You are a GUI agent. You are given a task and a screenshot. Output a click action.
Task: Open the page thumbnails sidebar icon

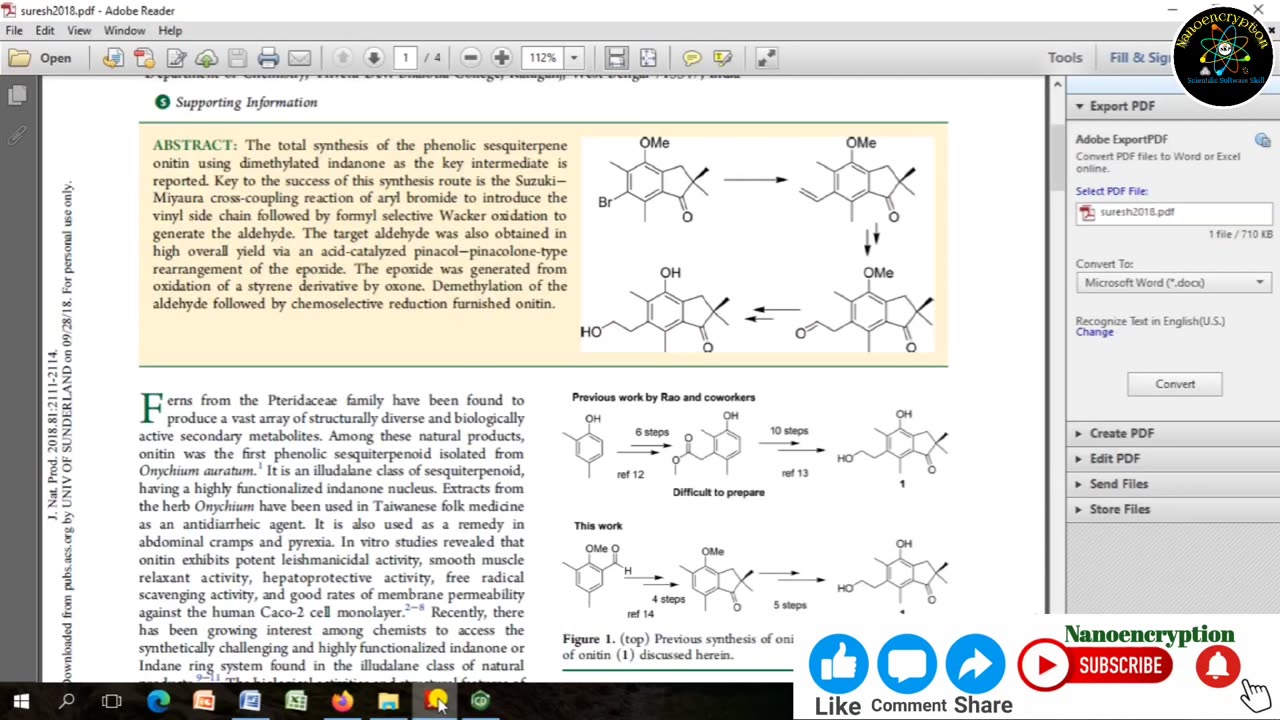(17, 96)
